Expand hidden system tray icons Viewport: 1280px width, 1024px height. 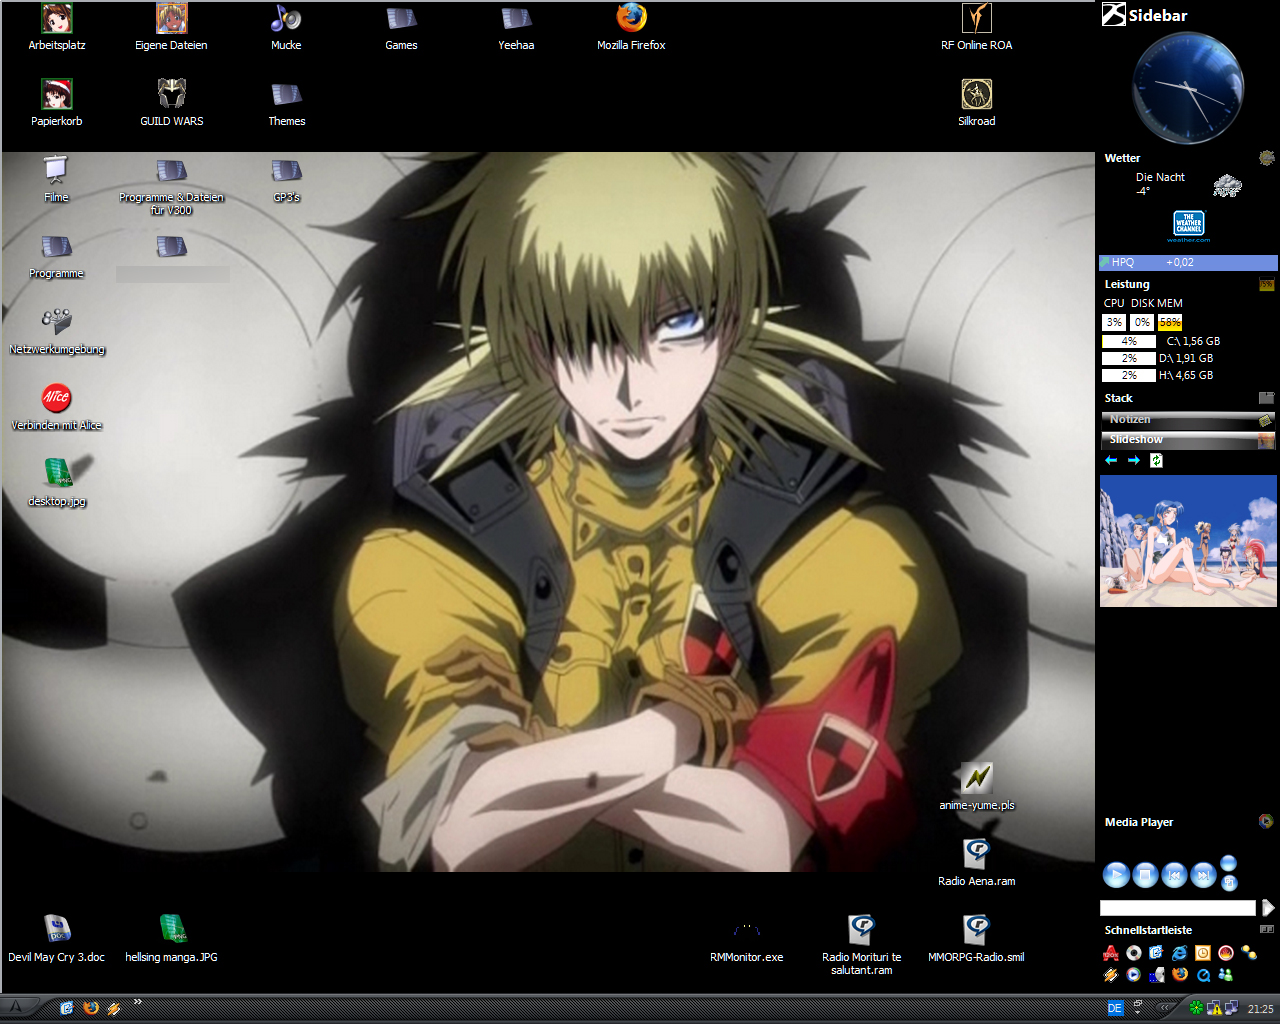point(1166,1007)
